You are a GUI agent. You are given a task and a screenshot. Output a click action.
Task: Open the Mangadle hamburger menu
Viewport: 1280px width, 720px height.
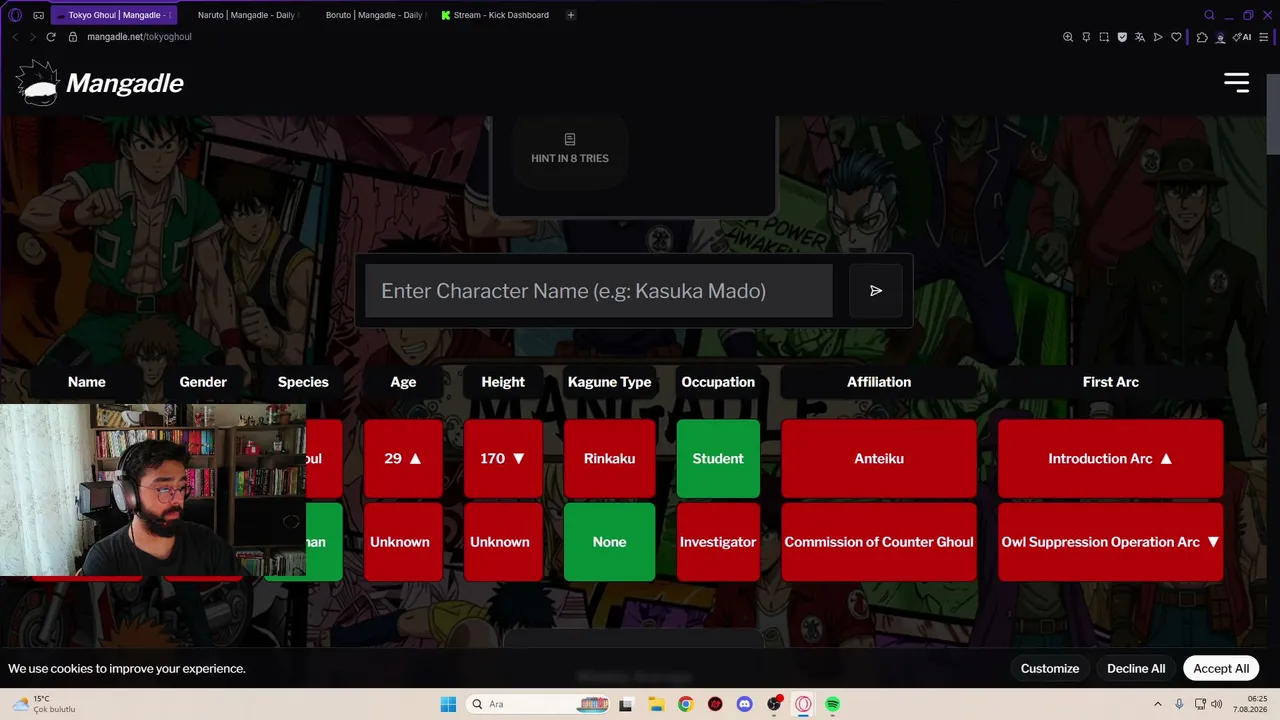click(1237, 83)
